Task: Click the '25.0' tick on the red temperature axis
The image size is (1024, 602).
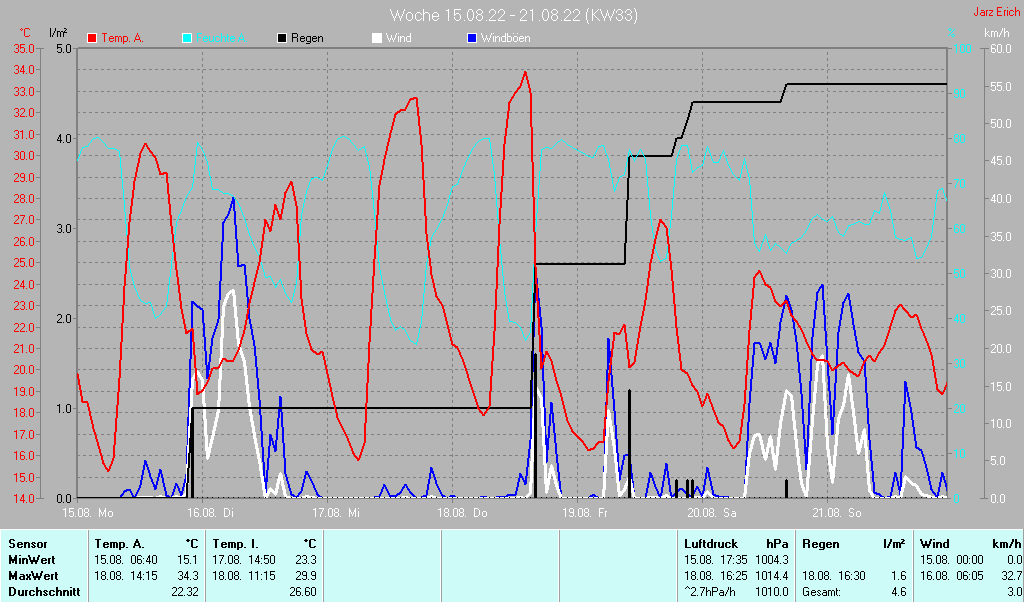Action: 24,263
